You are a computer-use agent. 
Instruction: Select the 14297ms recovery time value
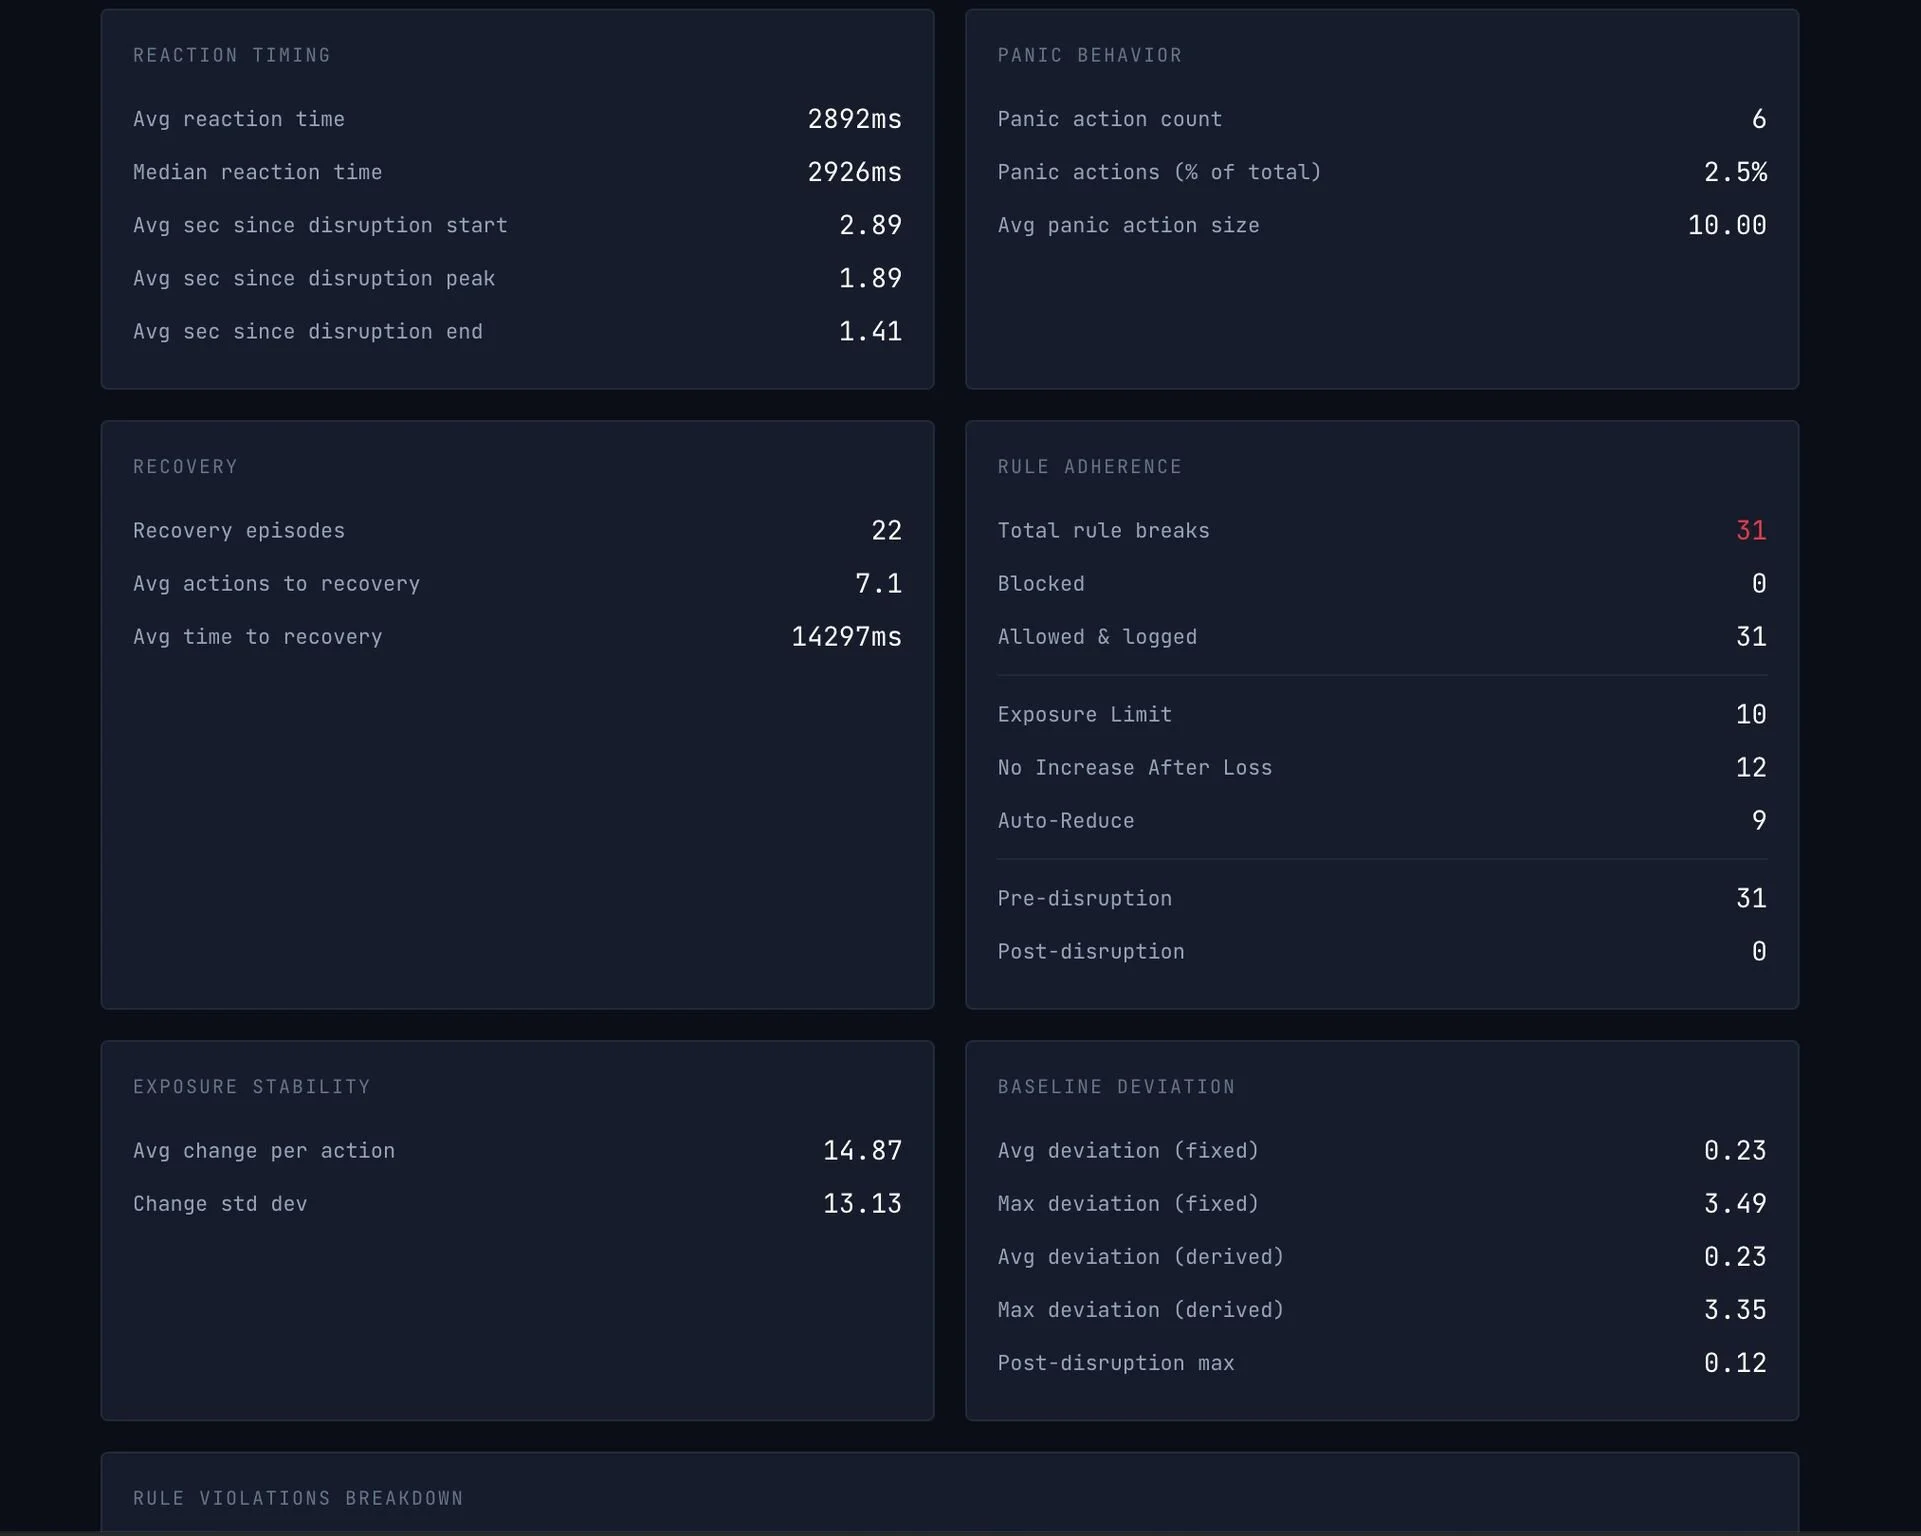pos(846,637)
